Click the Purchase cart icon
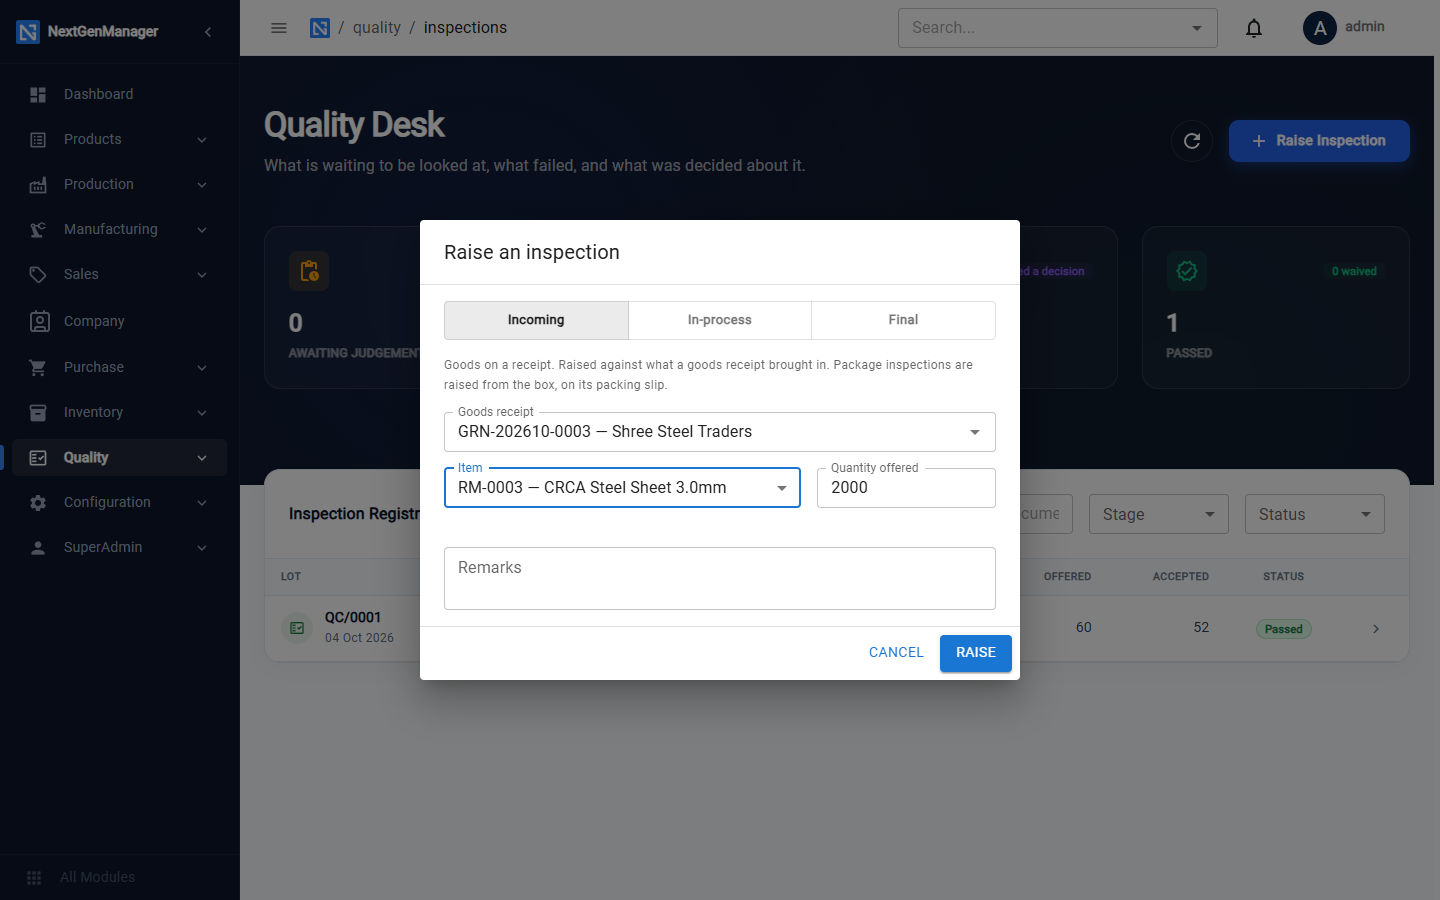Viewport: 1440px width, 900px height. pos(38,368)
